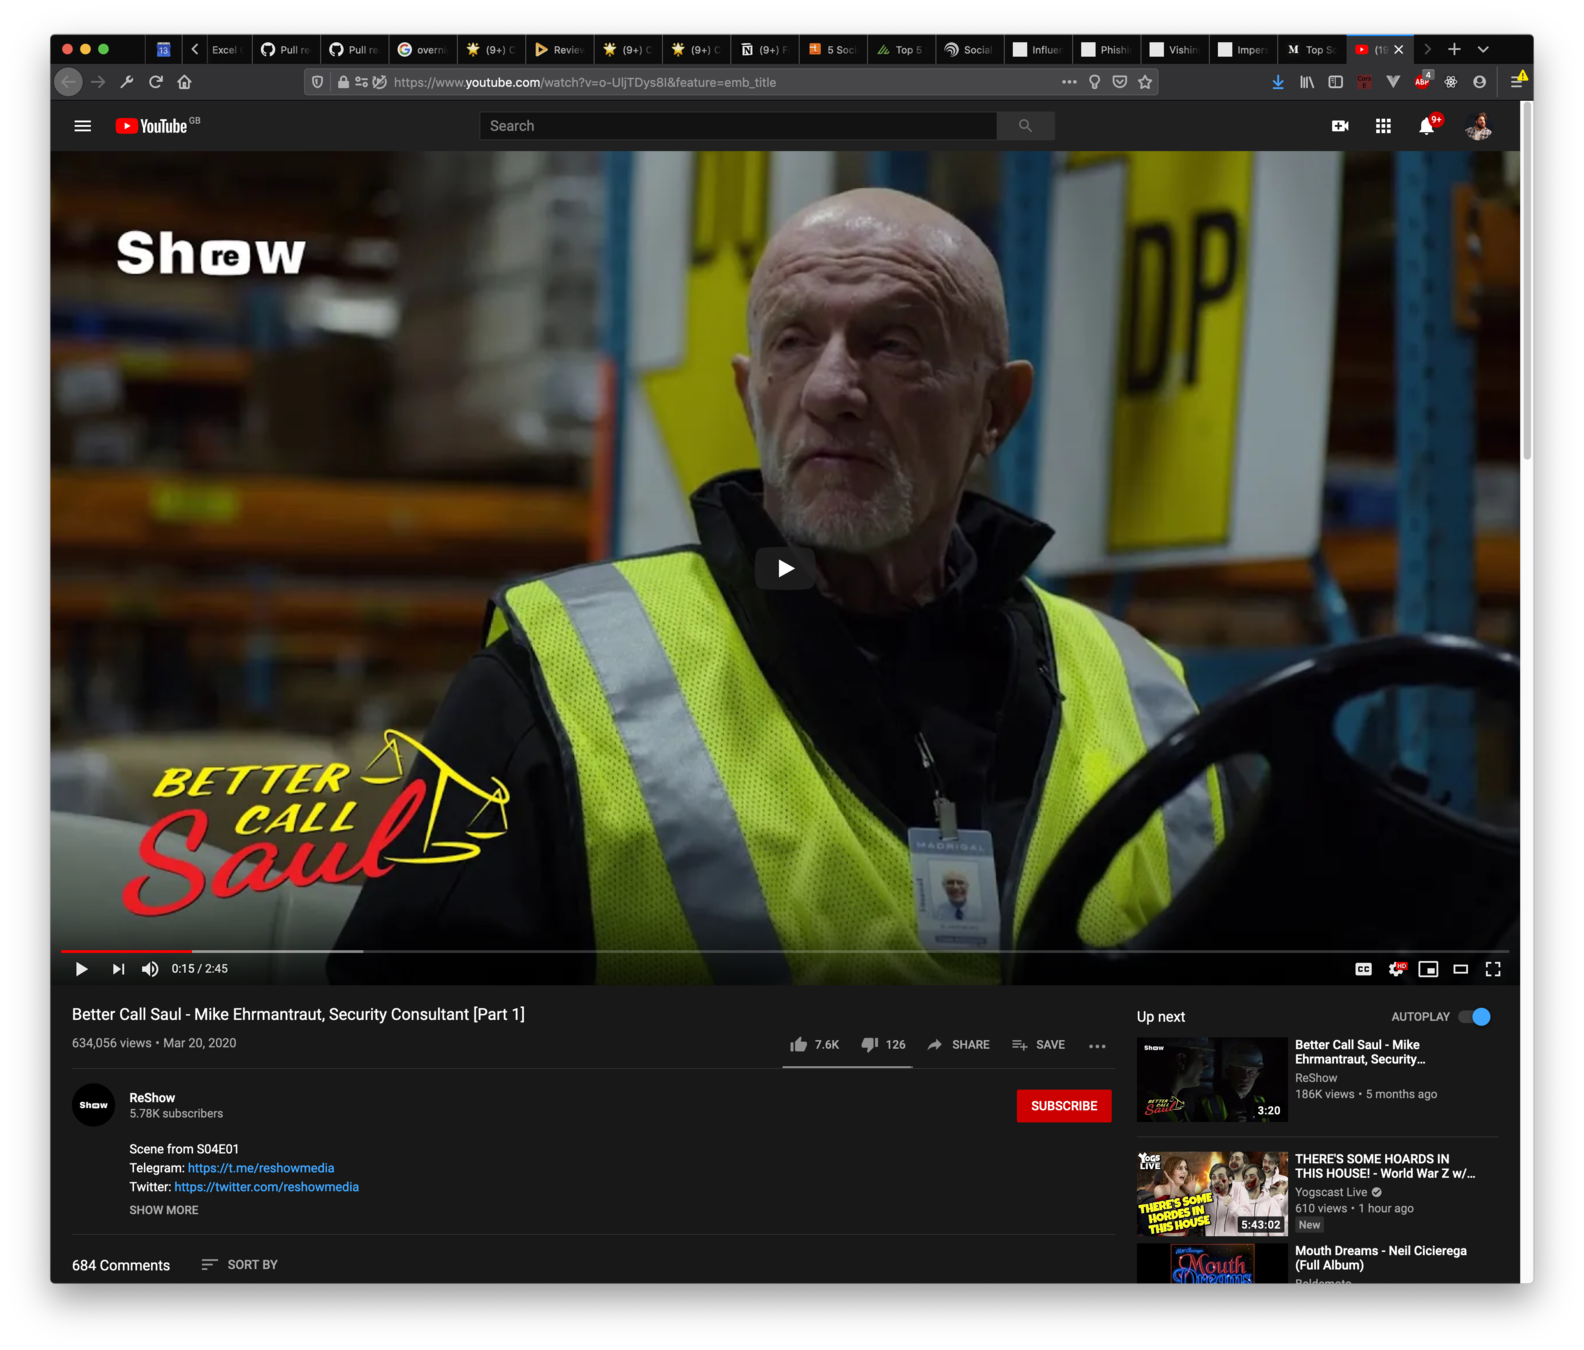Image resolution: width=1584 pixels, height=1350 pixels.
Task: Skip to next video
Action: (118, 969)
